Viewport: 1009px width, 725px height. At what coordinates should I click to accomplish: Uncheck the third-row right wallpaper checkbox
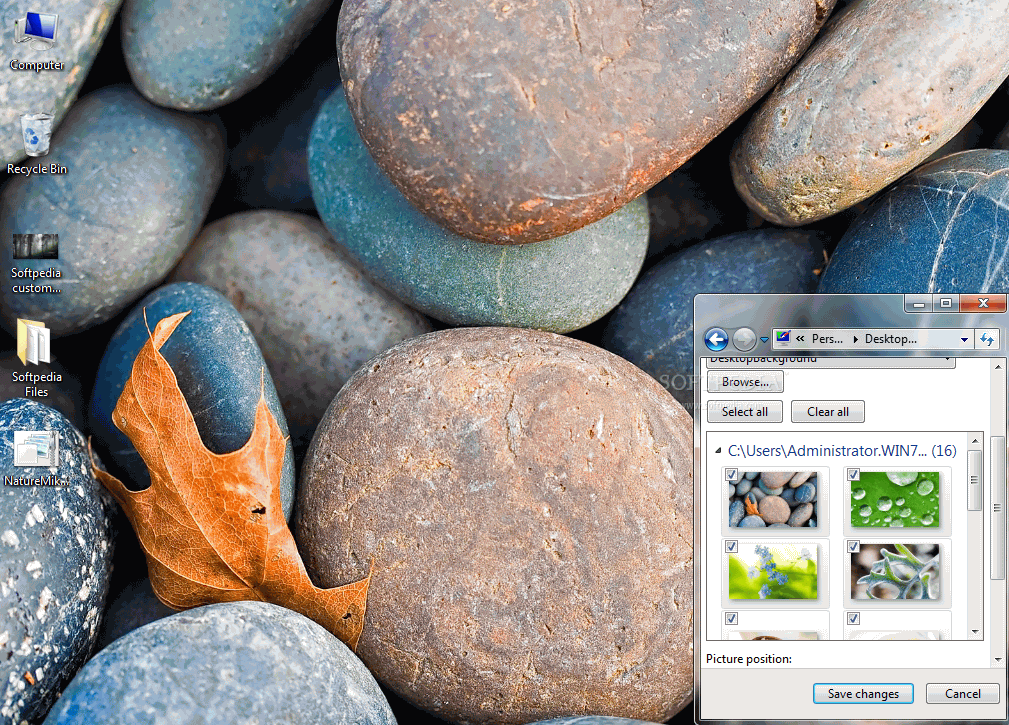[x=853, y=619]
